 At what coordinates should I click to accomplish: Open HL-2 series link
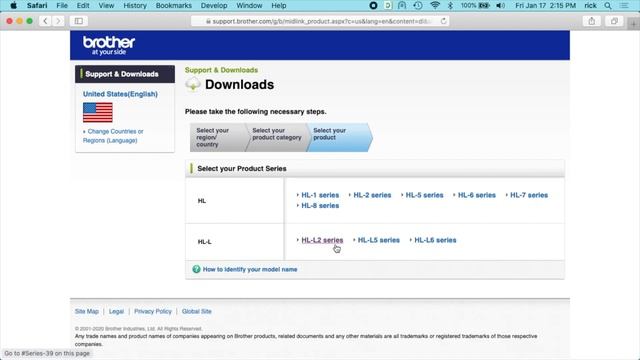[372, 195]
